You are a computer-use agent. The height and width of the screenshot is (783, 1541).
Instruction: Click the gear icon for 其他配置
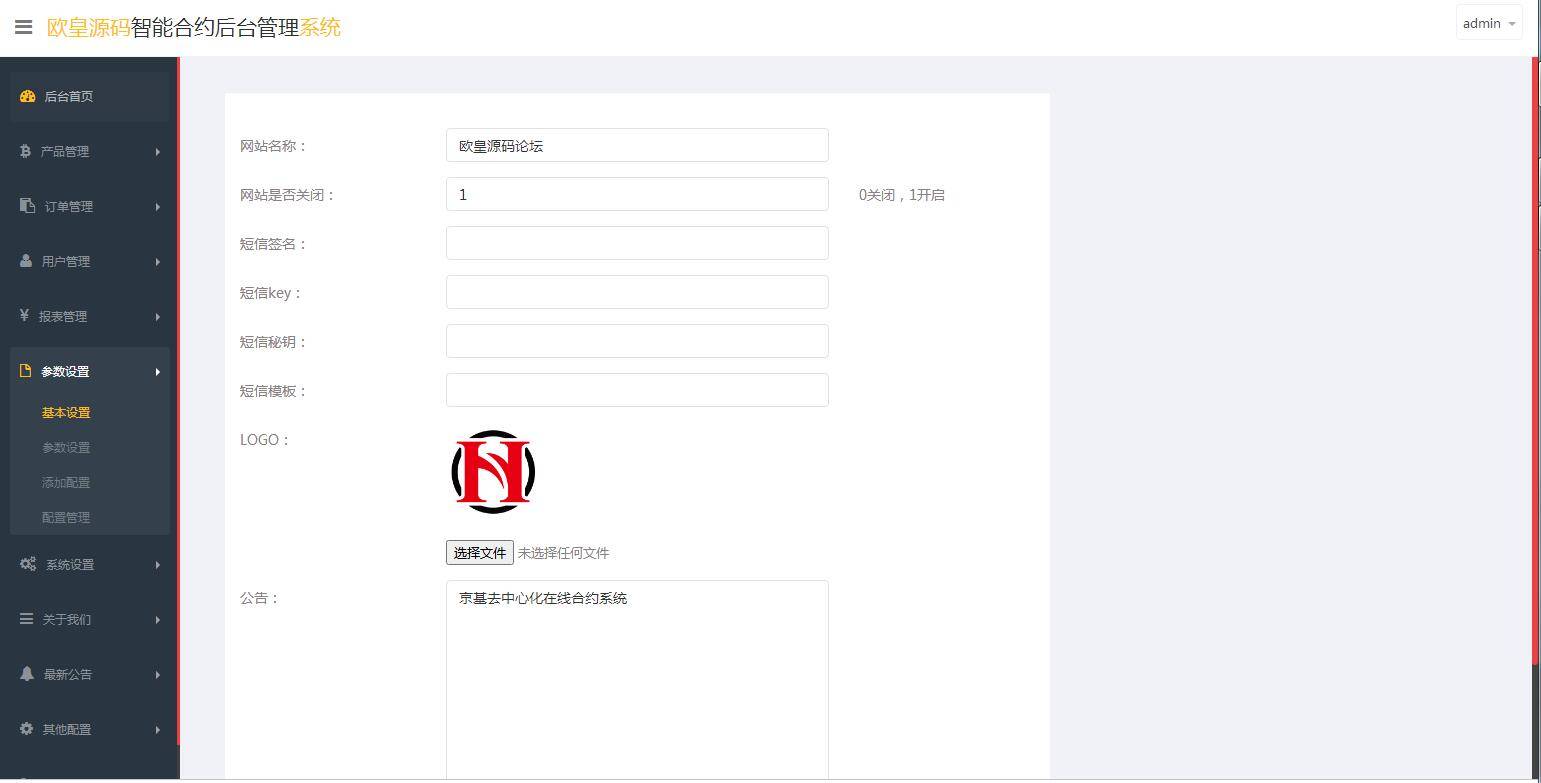point(27,729)
